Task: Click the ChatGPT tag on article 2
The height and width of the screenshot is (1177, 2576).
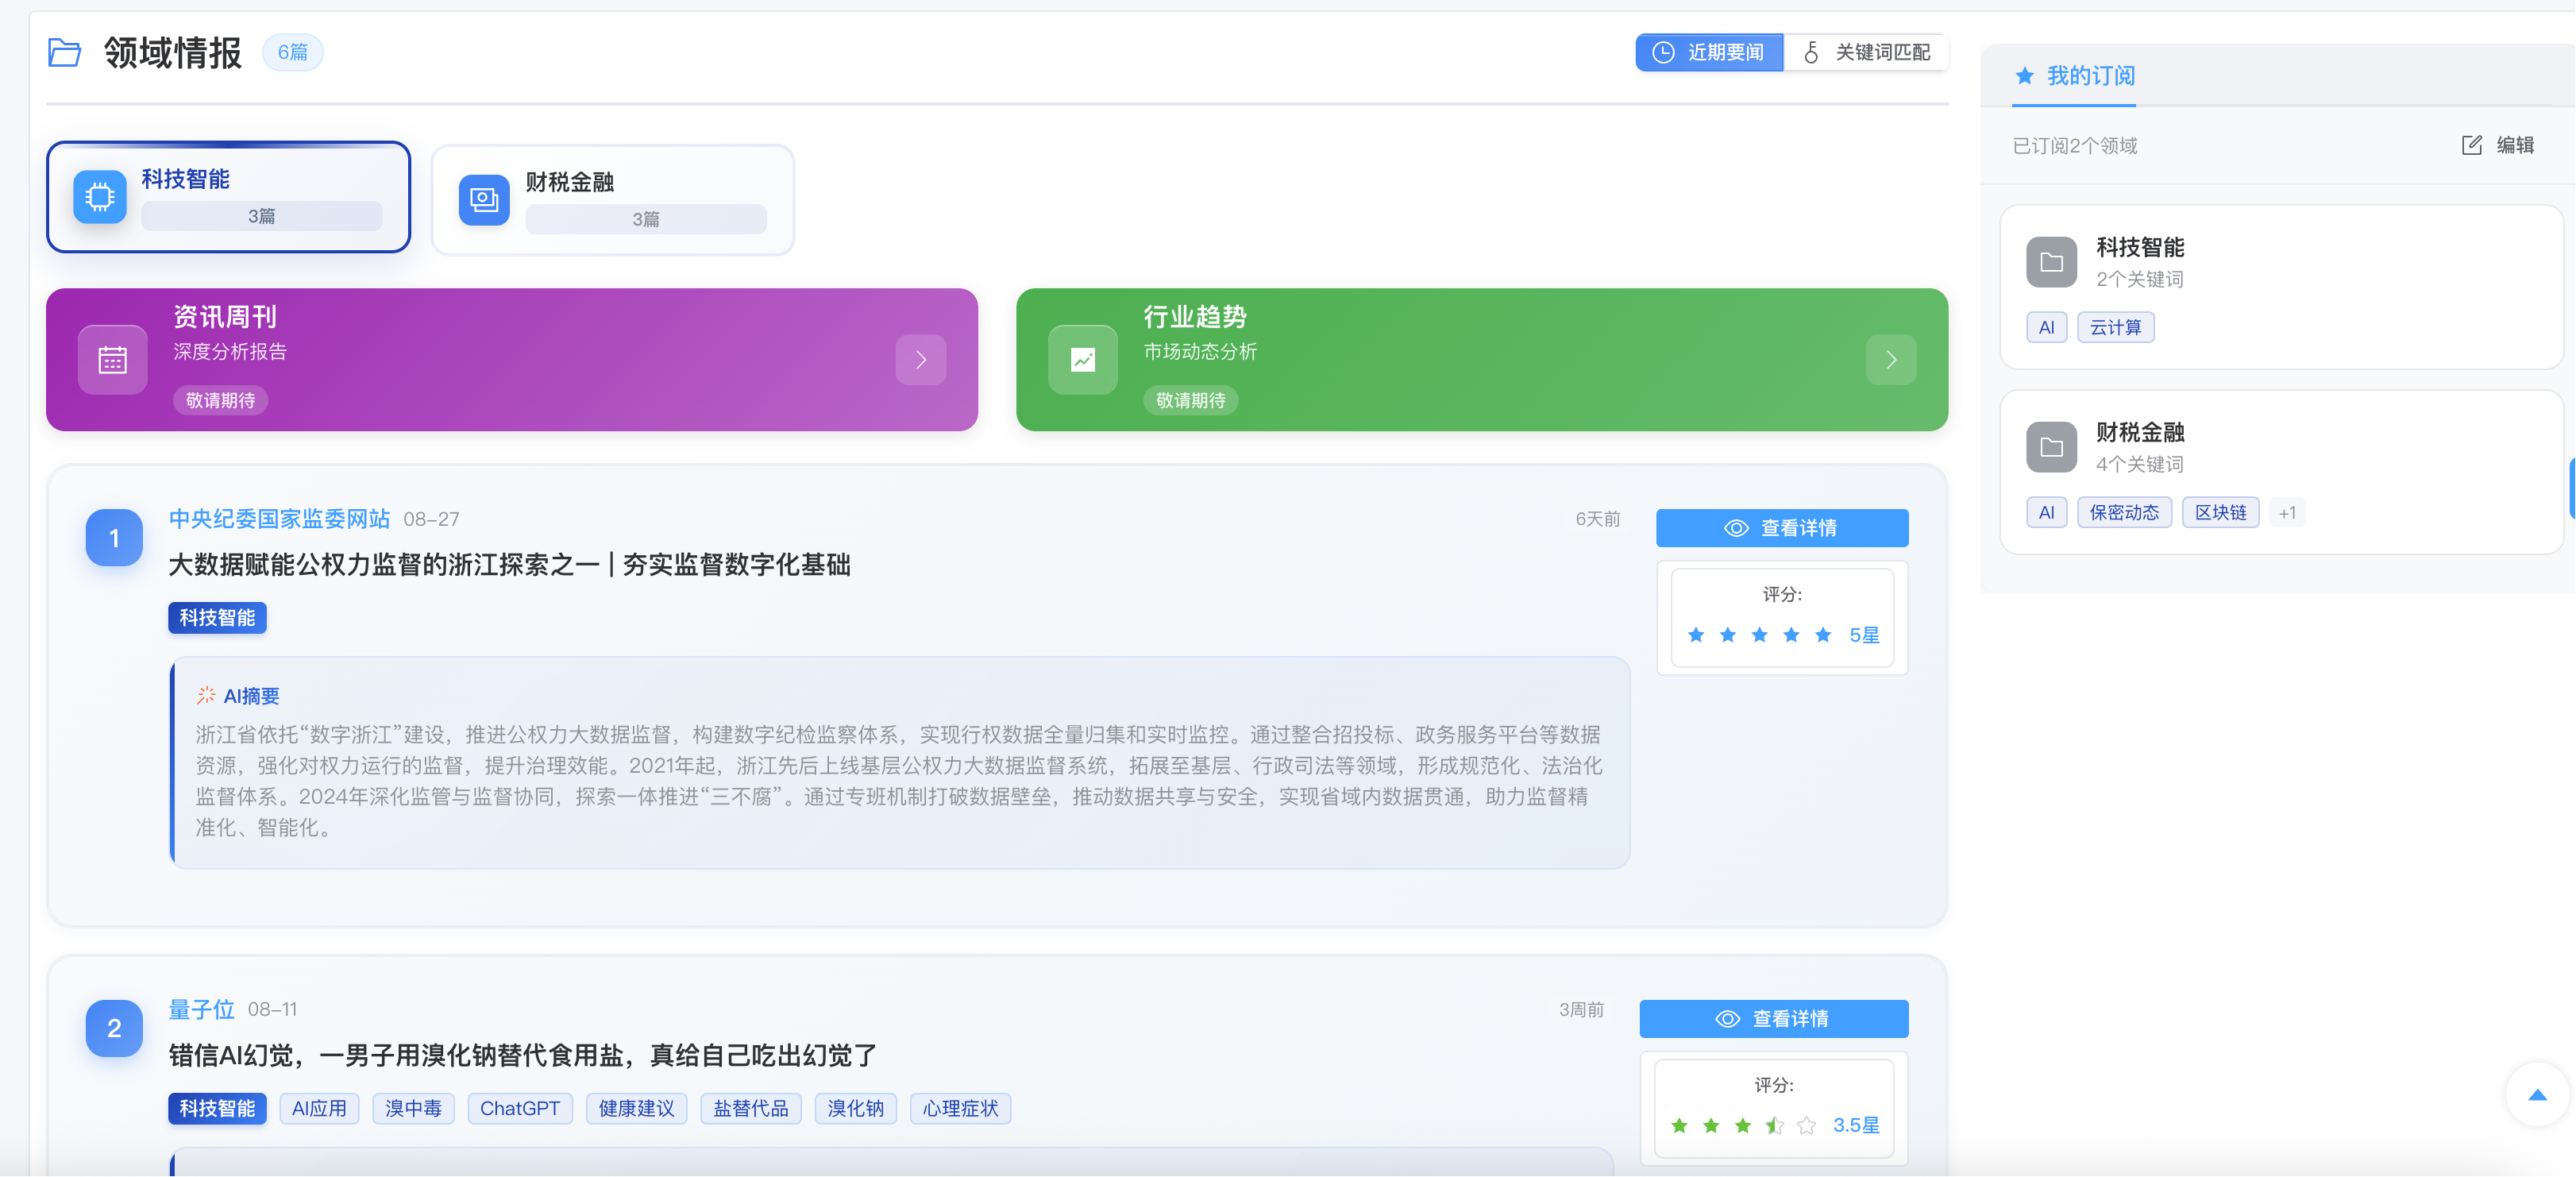Action: 520,1108
